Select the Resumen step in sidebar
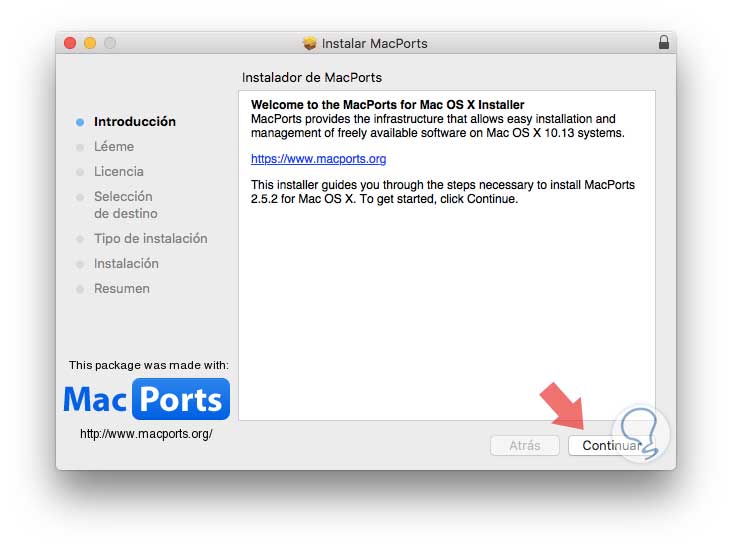The width and height of the screenshot is (732, 550). click(x=121, y=289)
